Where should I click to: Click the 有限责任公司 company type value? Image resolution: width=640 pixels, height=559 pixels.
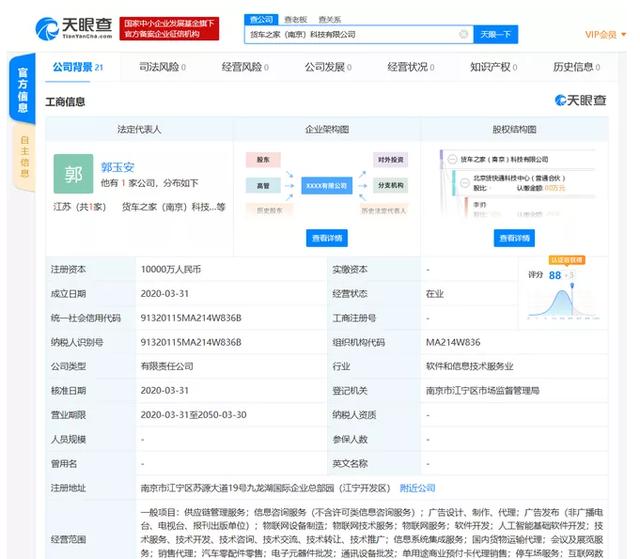pos(167,366)
